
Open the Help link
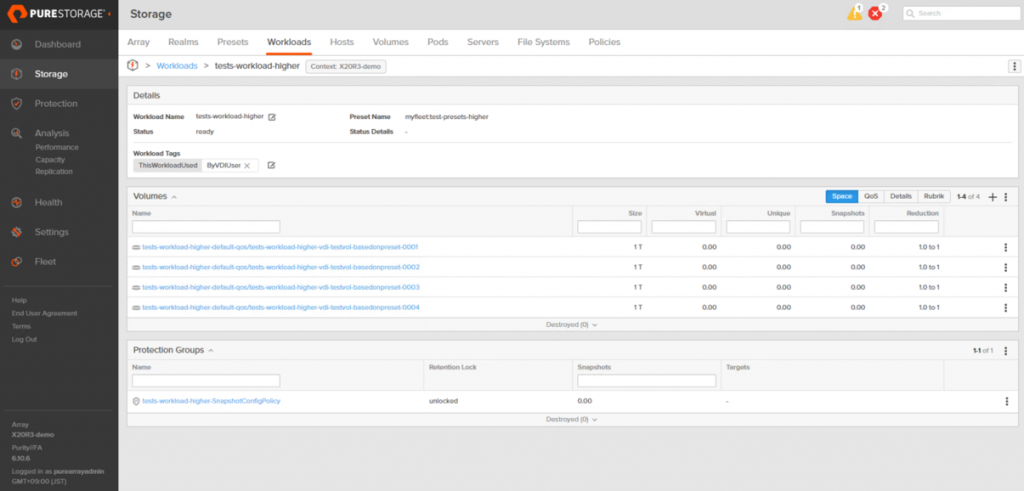click(19, 300)
